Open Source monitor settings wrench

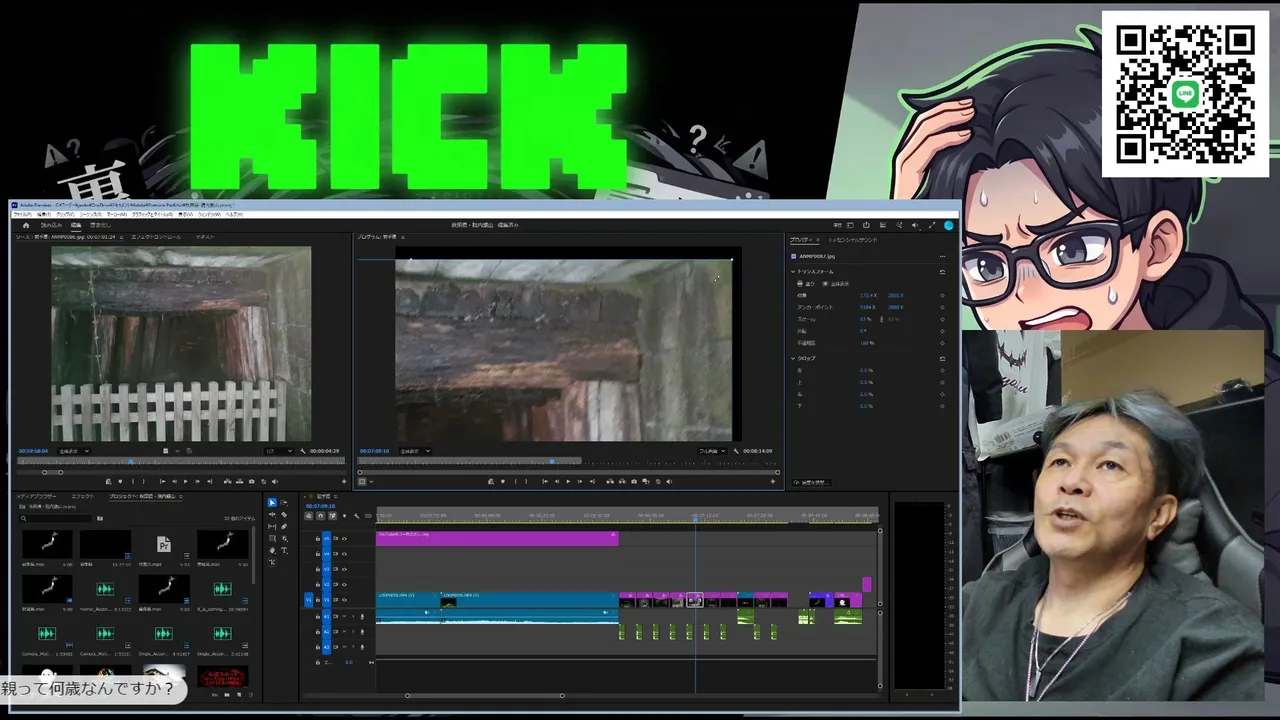click(302, 451)
